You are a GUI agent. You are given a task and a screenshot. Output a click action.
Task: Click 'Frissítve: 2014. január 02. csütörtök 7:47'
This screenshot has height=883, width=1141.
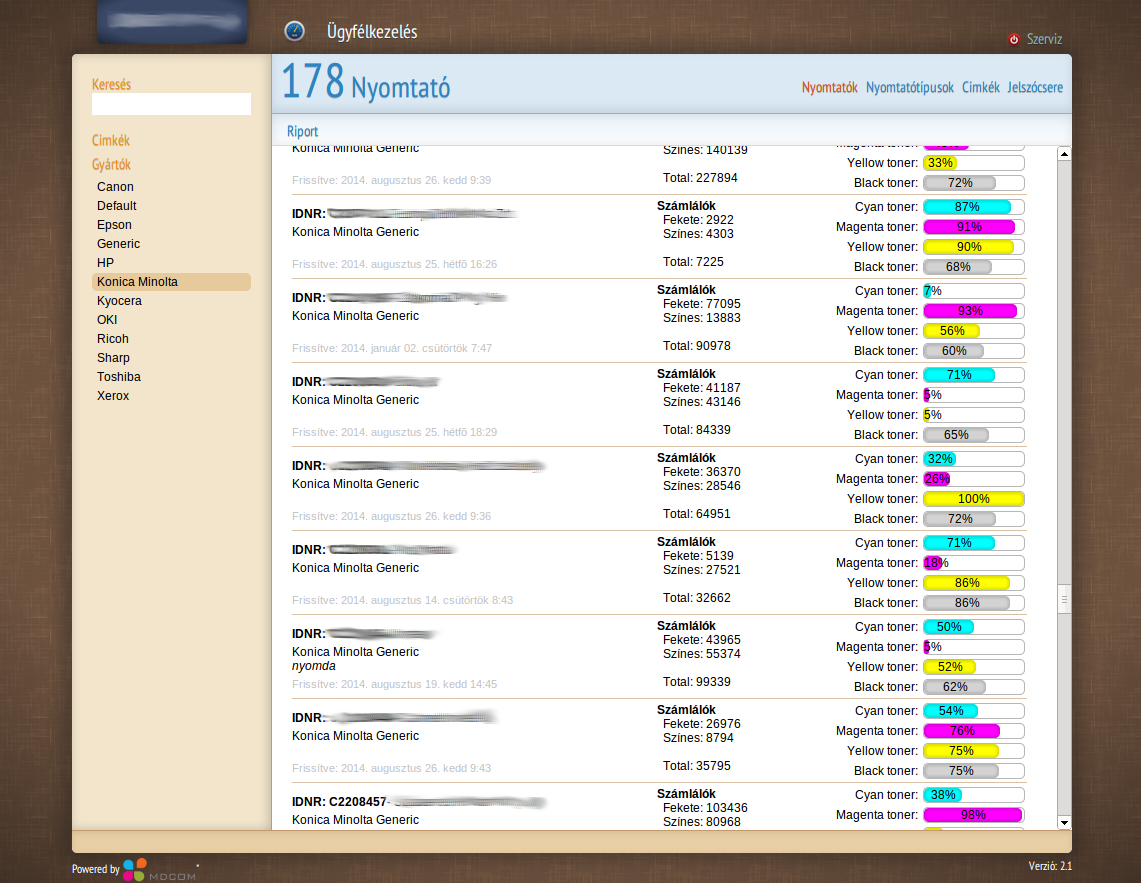coord(391,349)
